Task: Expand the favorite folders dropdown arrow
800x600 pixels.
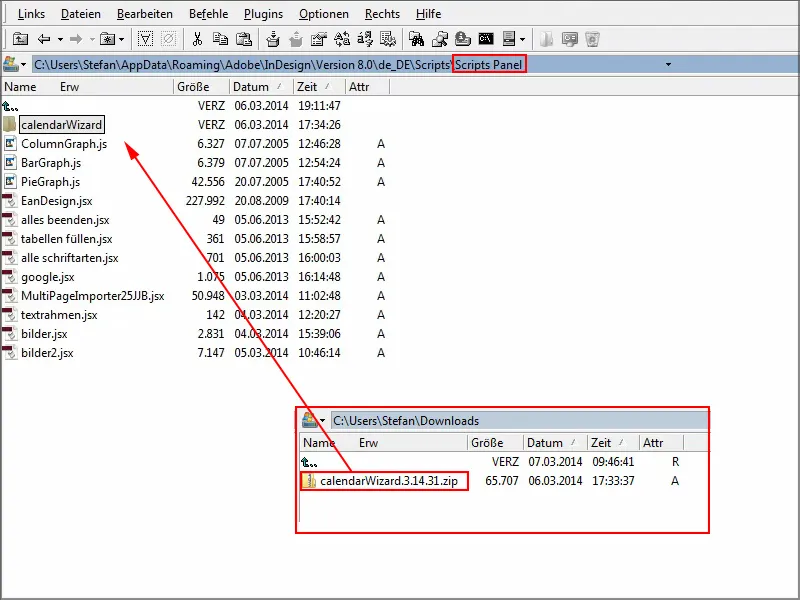Action: 121,39
